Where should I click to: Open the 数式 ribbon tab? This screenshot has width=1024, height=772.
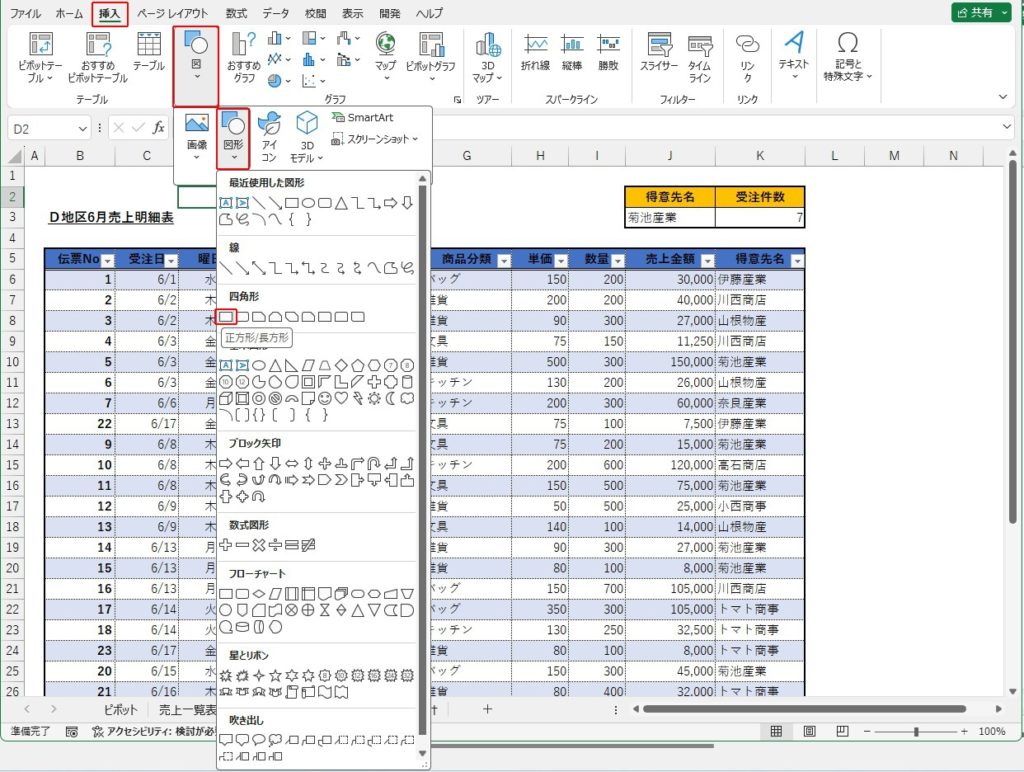tap(236, 14)
